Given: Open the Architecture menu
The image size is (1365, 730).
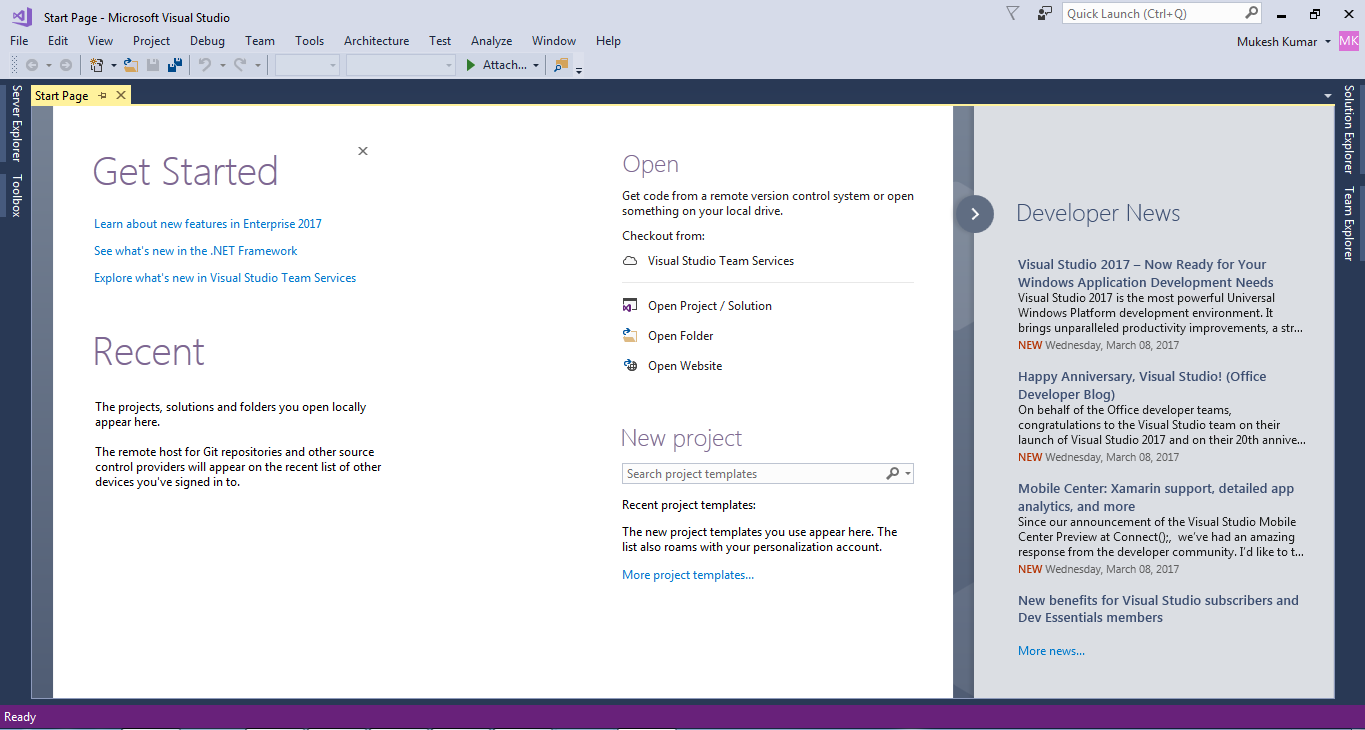Looking at the screenshot, I should click(376, 41).
